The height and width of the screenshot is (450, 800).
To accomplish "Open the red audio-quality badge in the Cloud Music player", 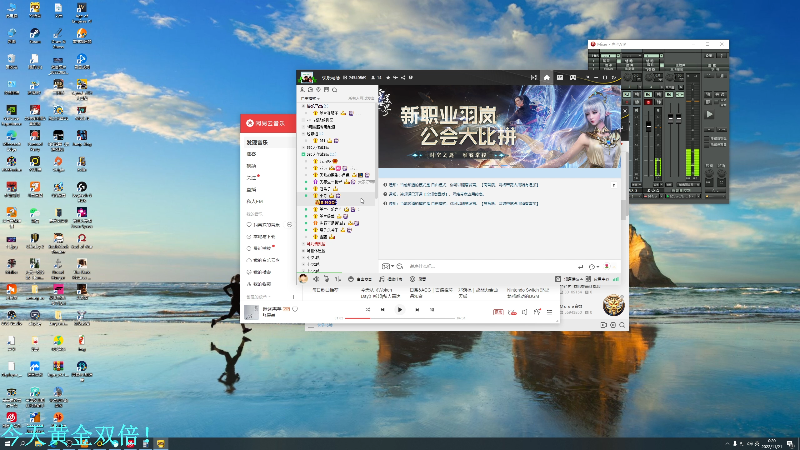I will pos(498,312).
